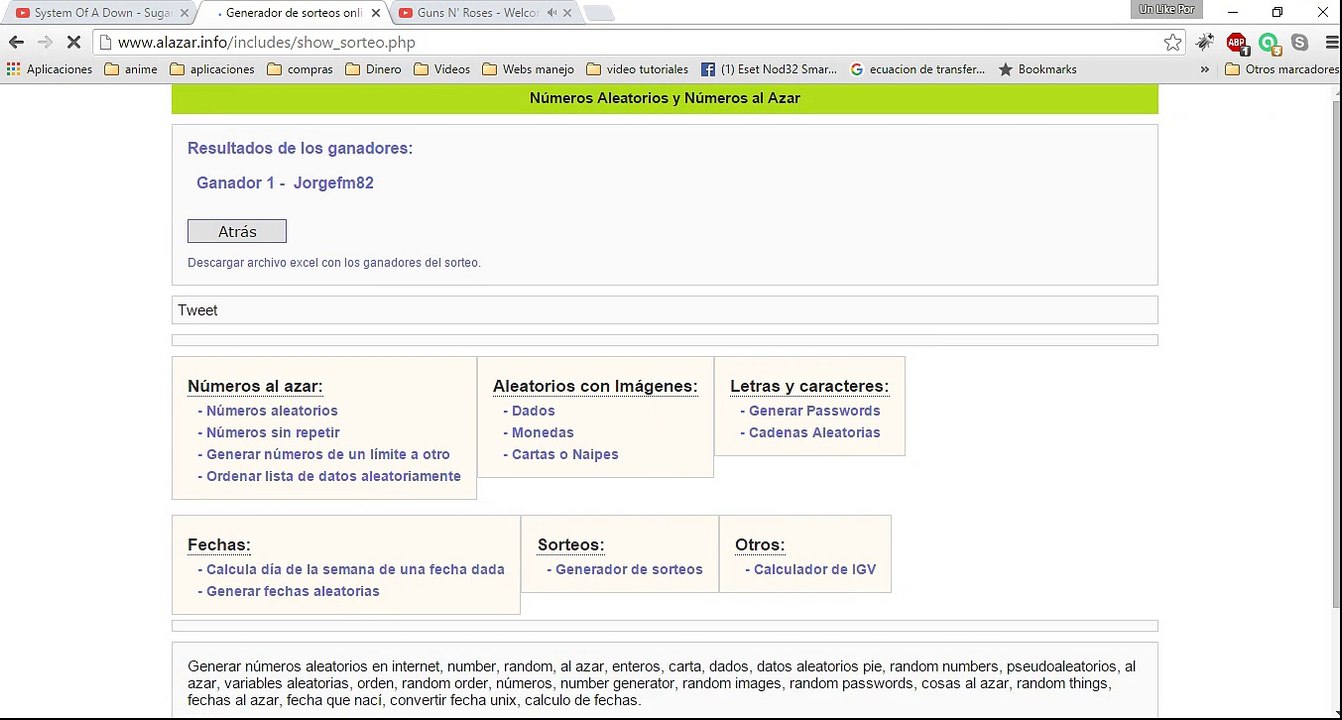Open the Otros marcadores folder
The image size is (1342, 720).
tap(1281, 69)
